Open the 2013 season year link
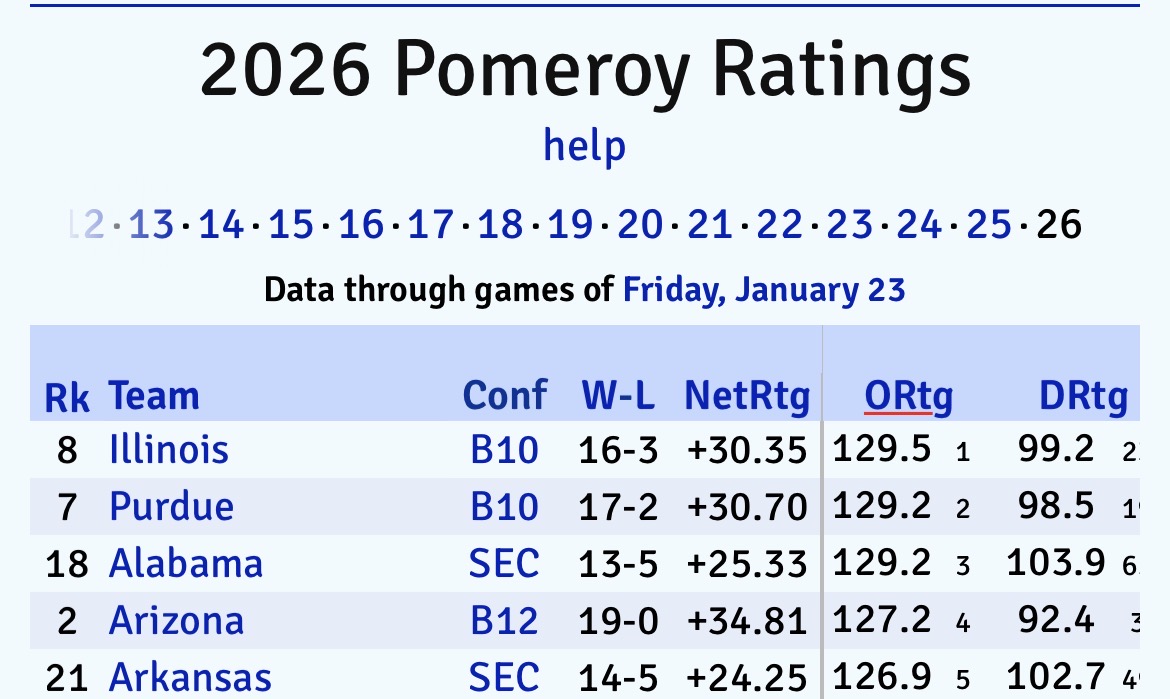This screenshot has width=1170, height=699. coord(152,225)
